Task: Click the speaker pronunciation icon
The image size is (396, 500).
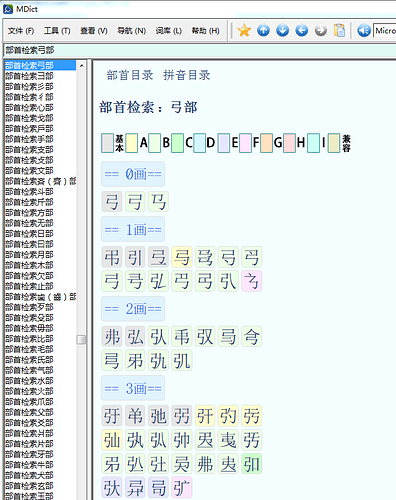Action: pos(364,31)
